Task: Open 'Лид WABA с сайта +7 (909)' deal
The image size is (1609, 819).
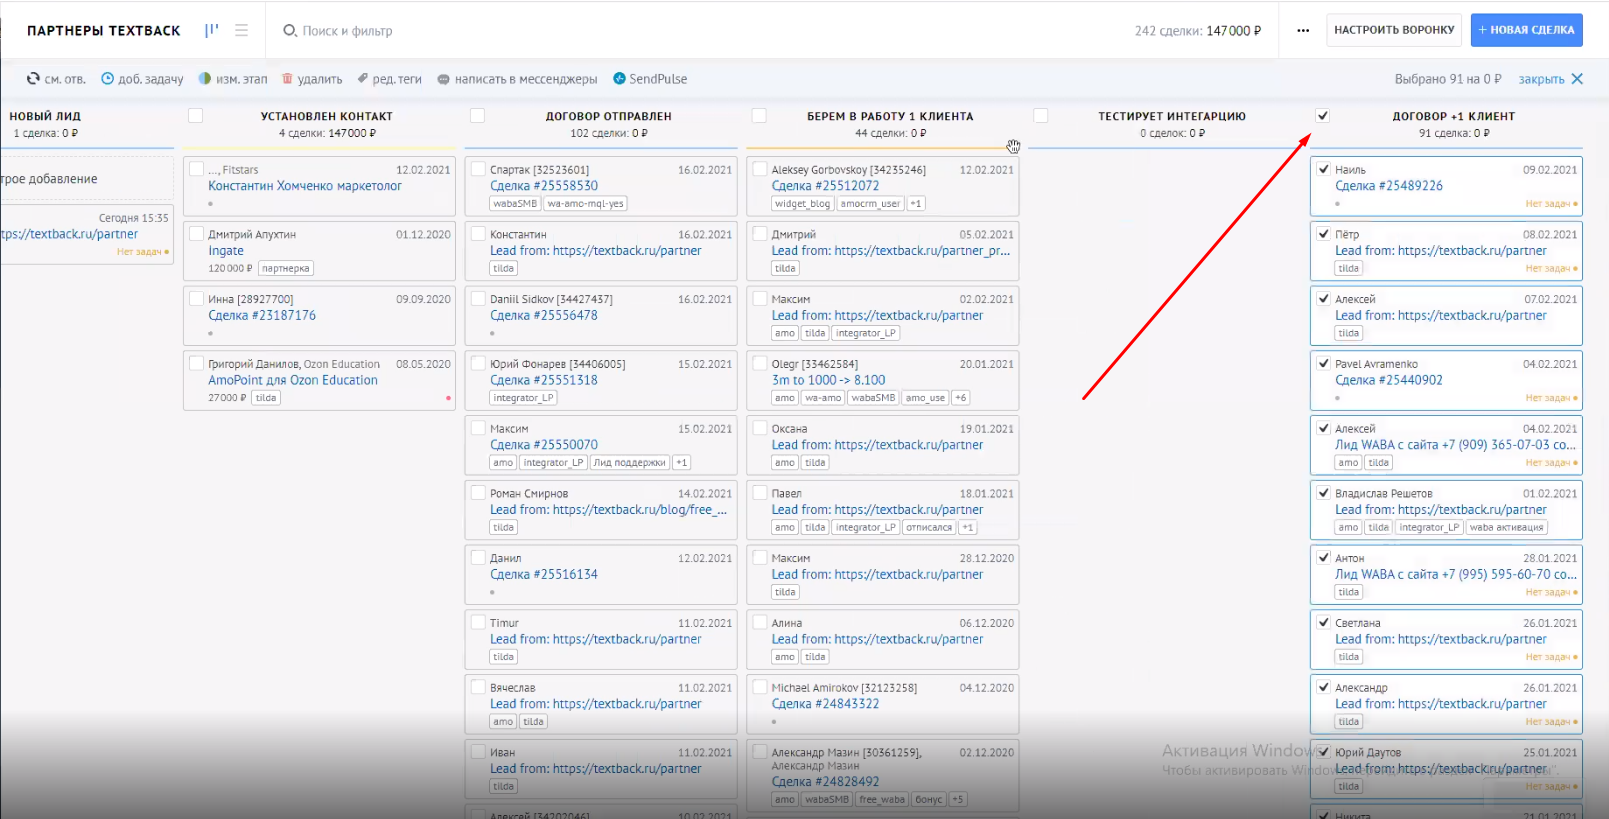Action: tap(1455, 445)
